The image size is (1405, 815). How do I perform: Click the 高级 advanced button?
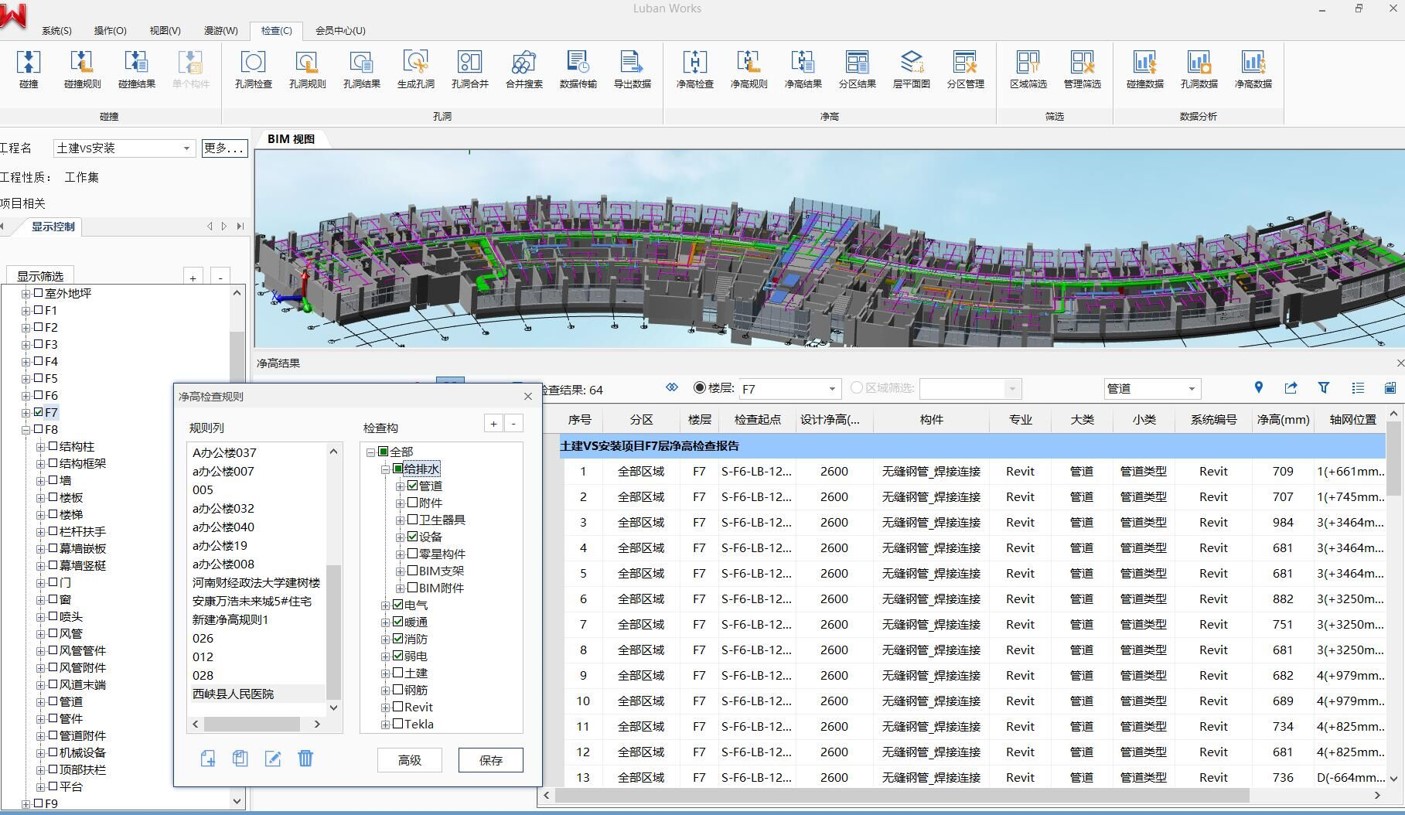point(409,760)
